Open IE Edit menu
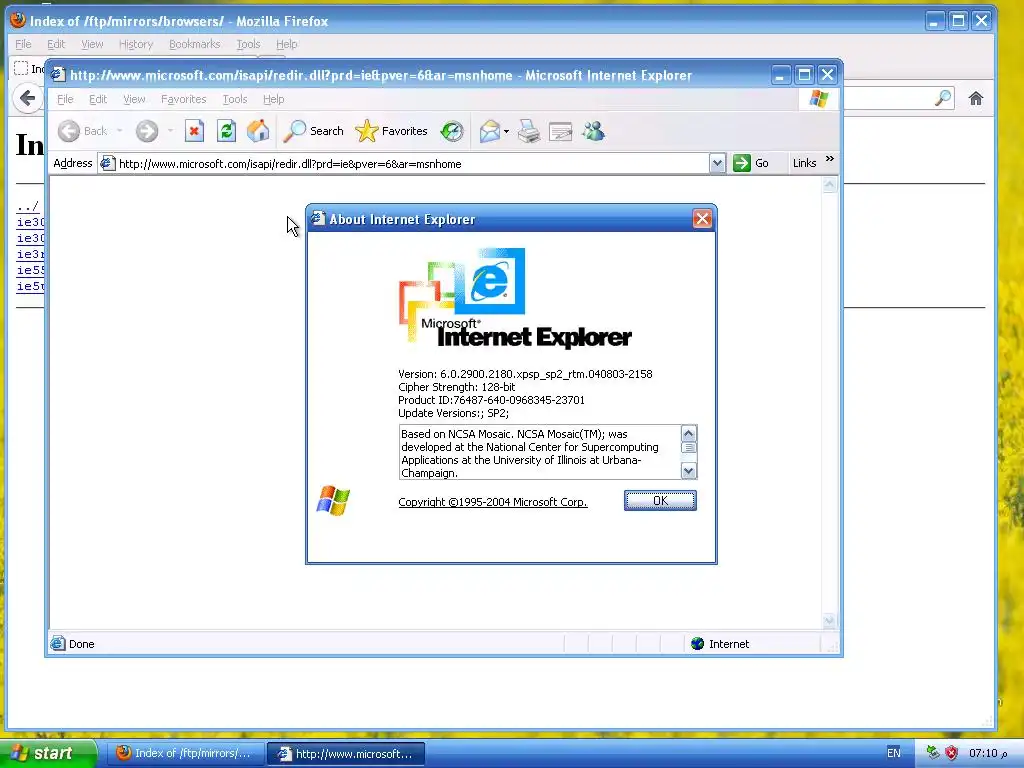Viewport: 1024px width, 768px height. point(98,99)
